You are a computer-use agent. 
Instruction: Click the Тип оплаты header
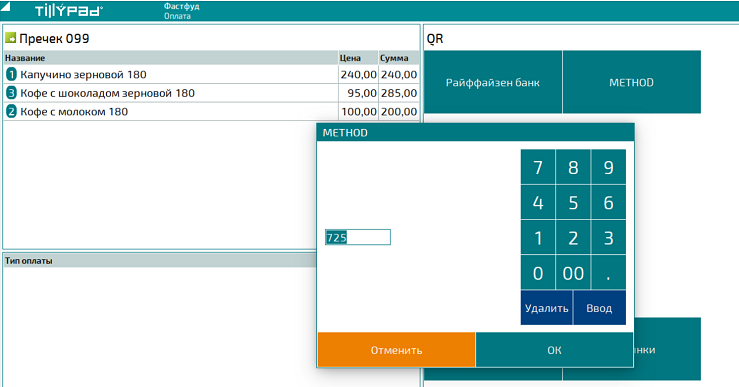[160, 261]
